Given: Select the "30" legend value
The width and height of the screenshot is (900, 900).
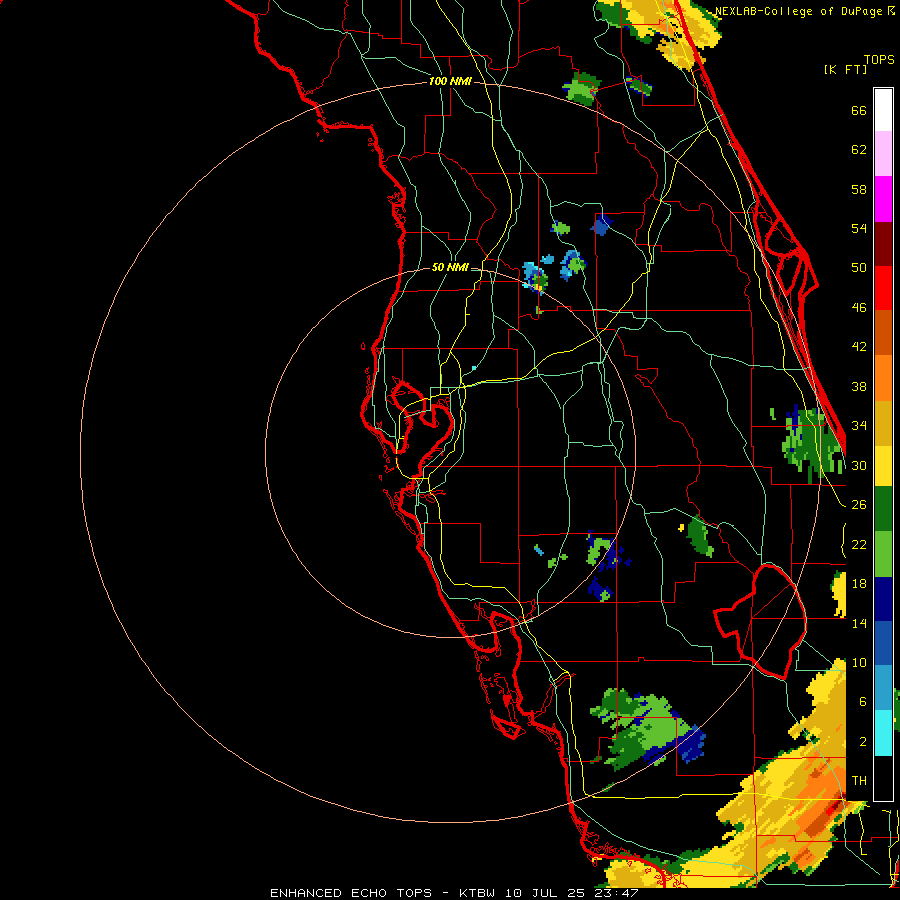Looking at the screenshot, I should (859, 465).
